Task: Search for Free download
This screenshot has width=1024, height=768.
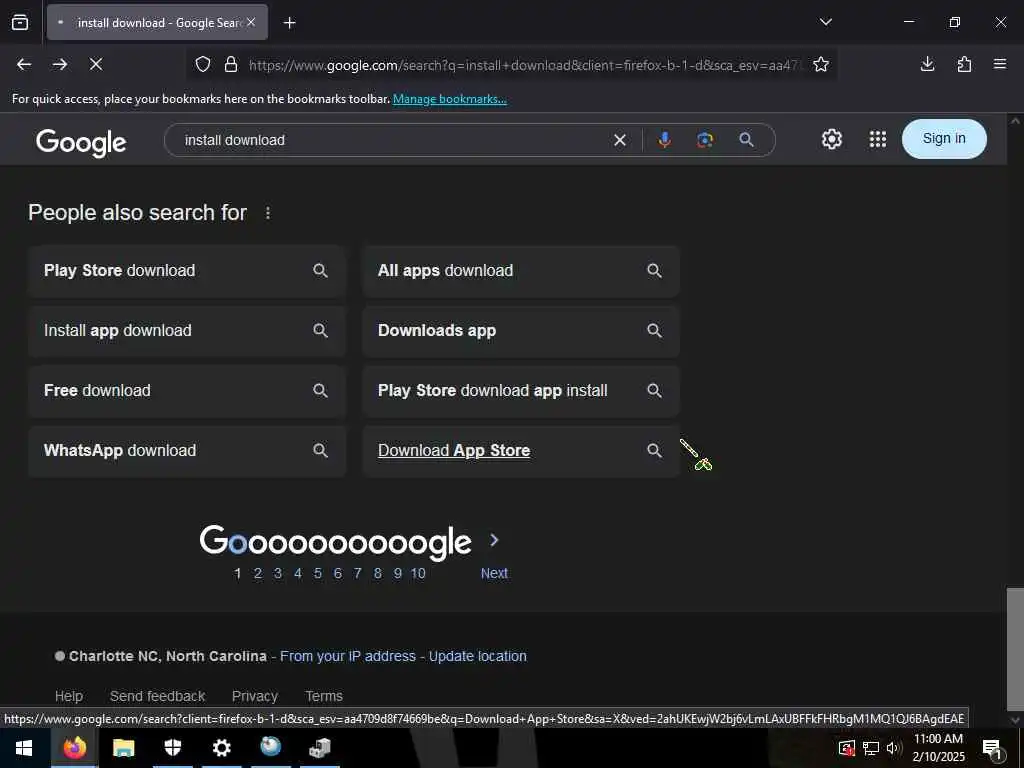Action: (187, 391)
